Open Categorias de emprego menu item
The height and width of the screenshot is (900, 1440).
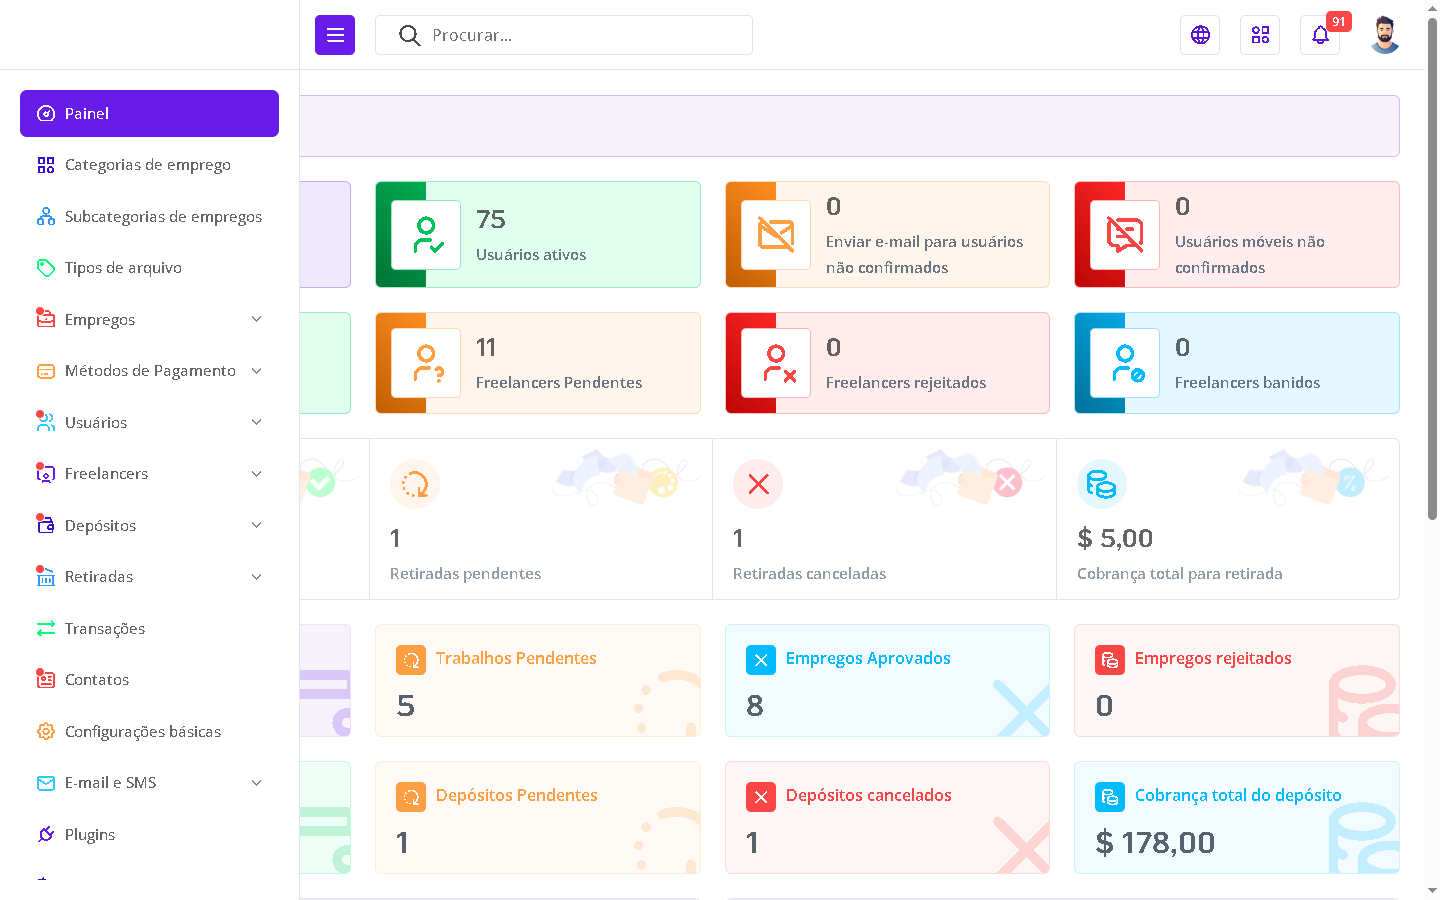147,165
